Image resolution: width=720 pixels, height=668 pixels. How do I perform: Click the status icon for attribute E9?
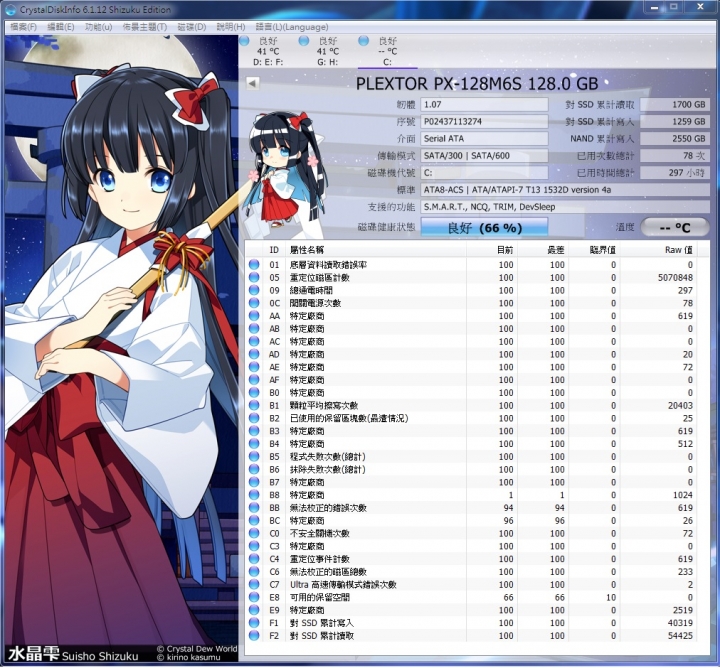[x=253, y=610]
